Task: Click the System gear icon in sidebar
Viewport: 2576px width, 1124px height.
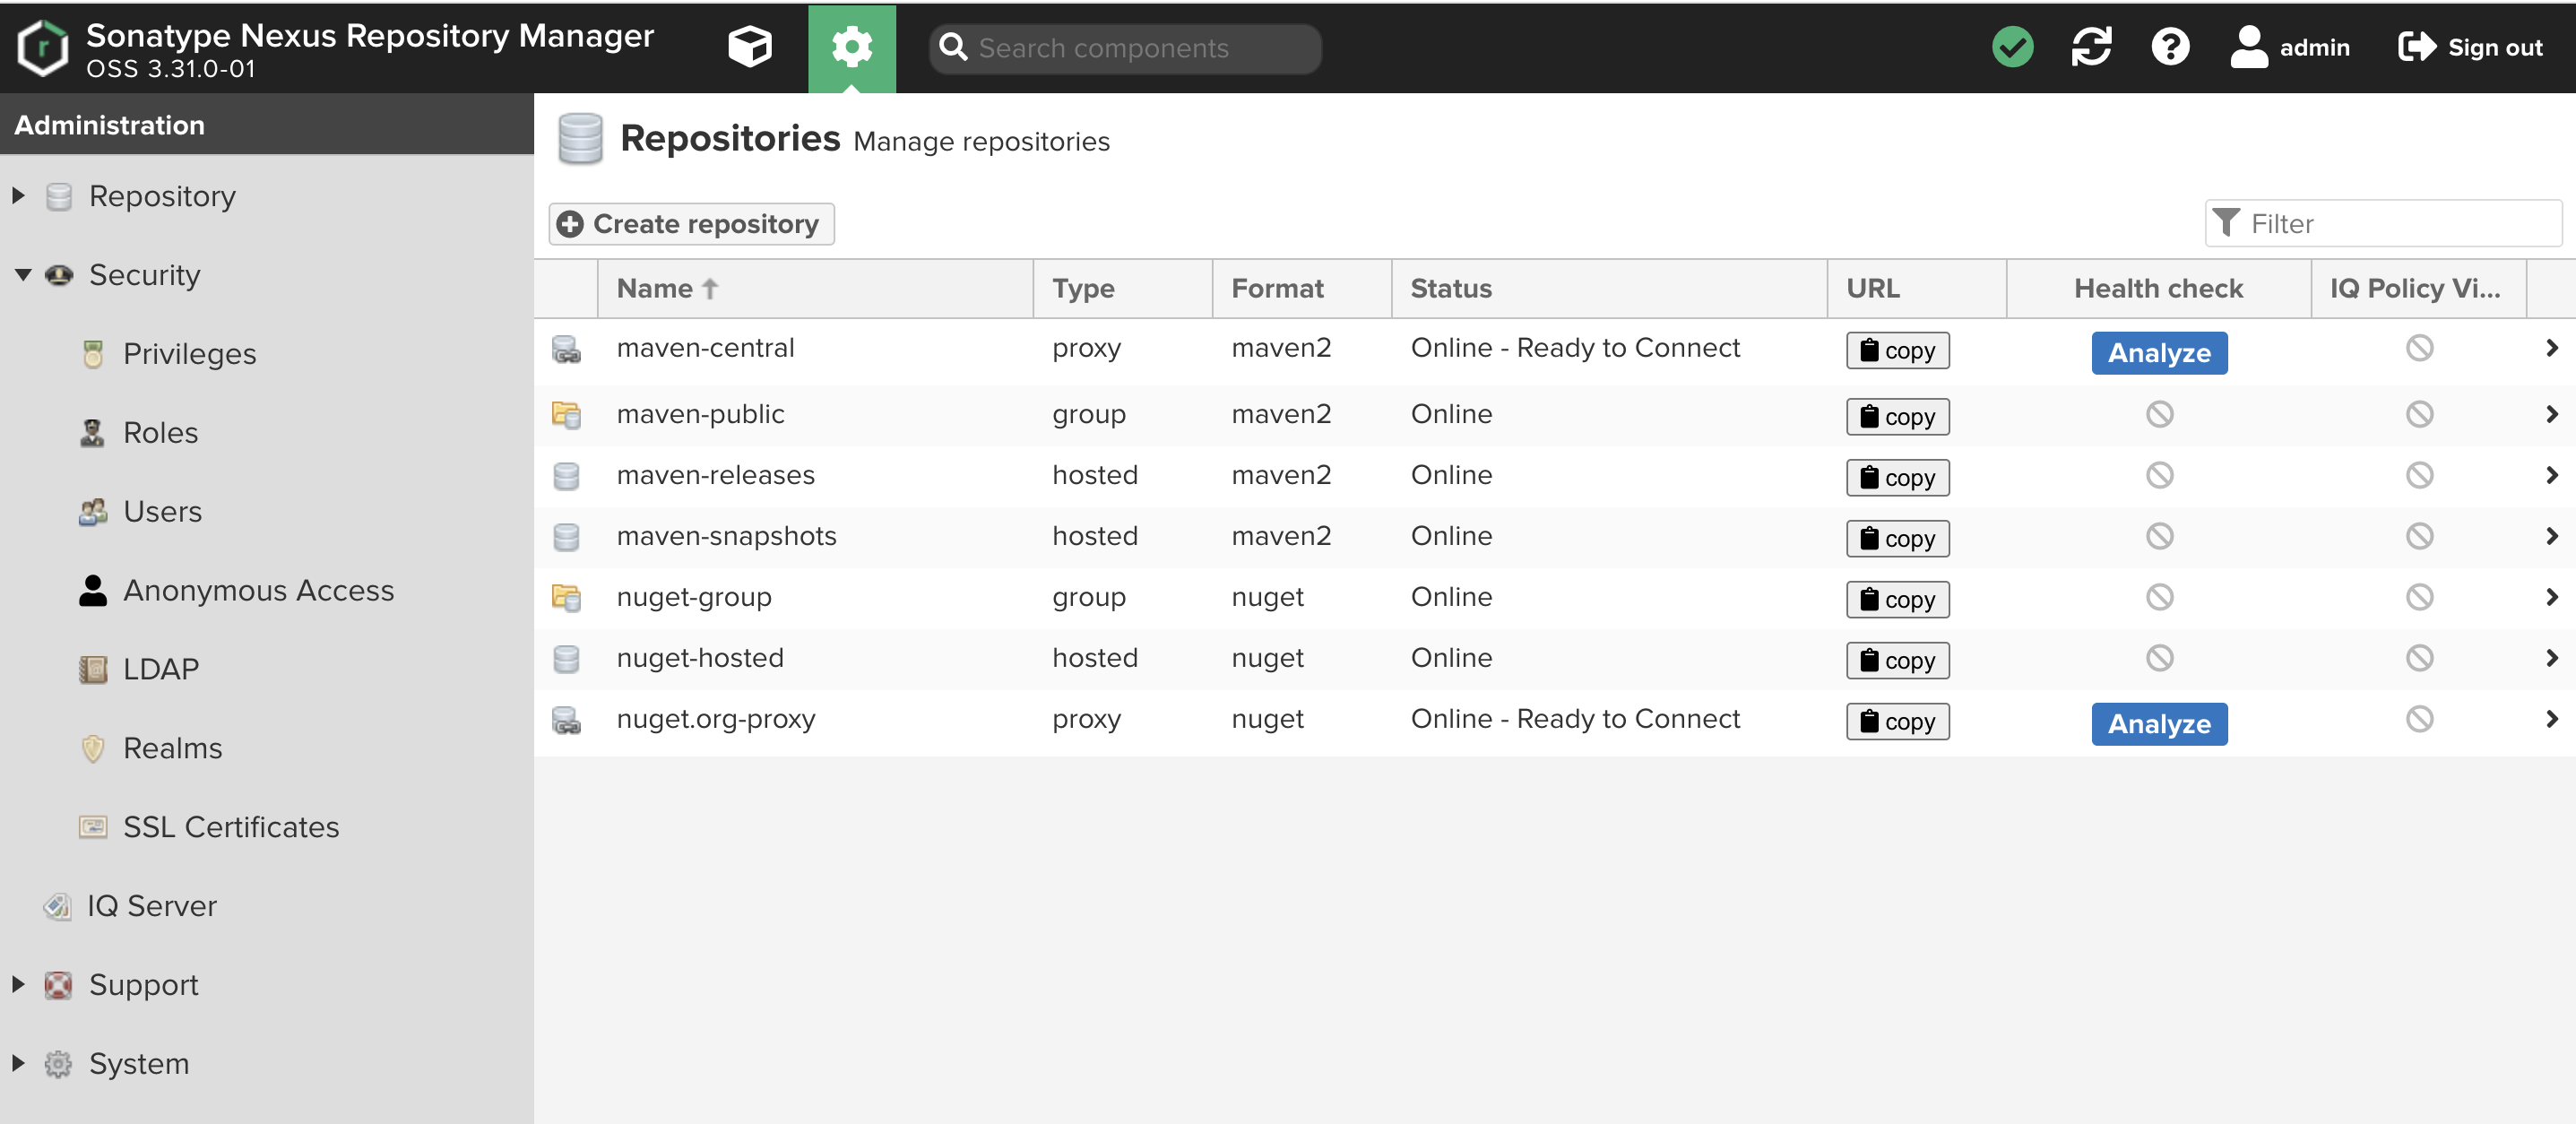Action: point(58,1064)
